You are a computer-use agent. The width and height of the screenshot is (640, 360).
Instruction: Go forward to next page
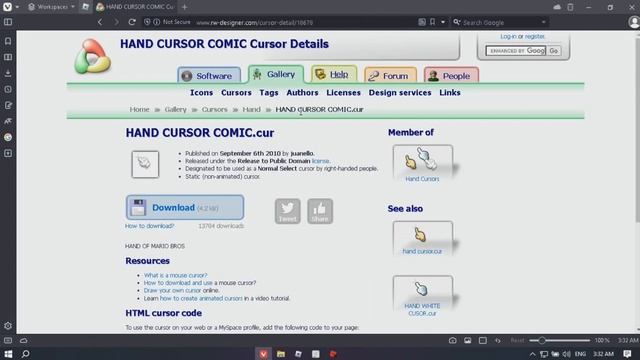[116, 22]
